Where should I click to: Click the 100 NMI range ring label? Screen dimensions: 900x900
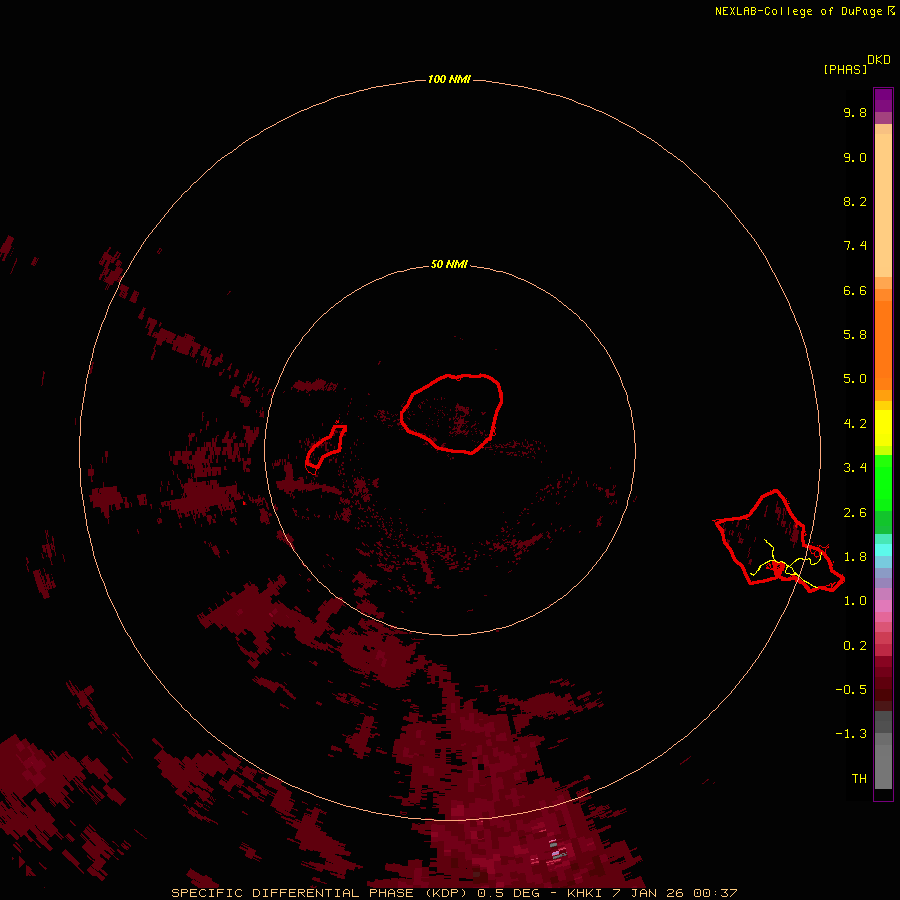(x=449, y=79)
